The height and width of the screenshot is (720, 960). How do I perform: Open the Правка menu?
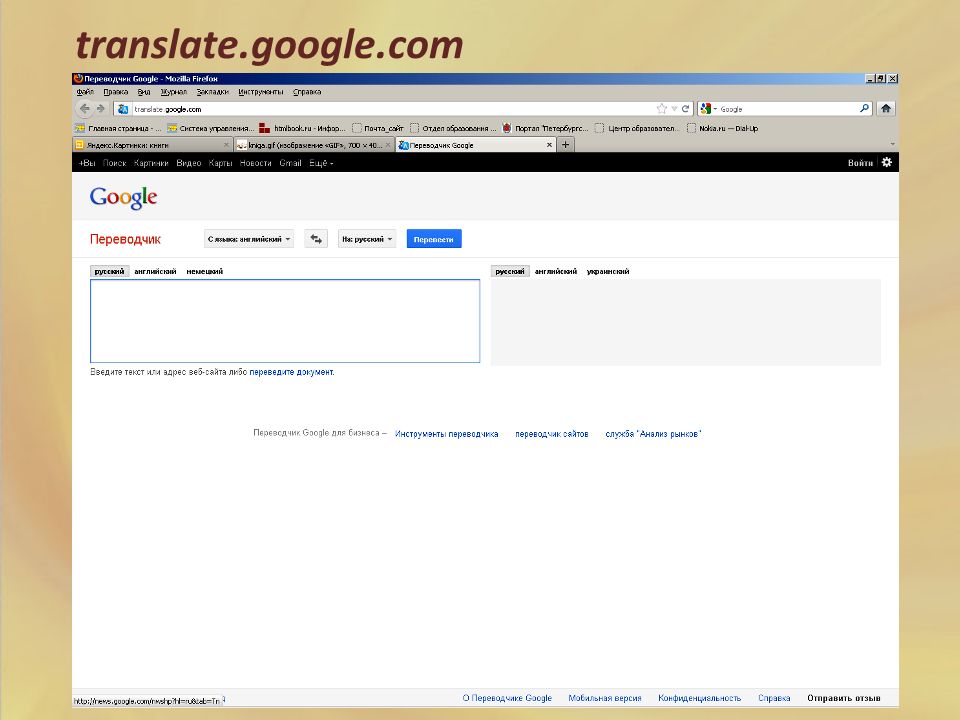116,92
